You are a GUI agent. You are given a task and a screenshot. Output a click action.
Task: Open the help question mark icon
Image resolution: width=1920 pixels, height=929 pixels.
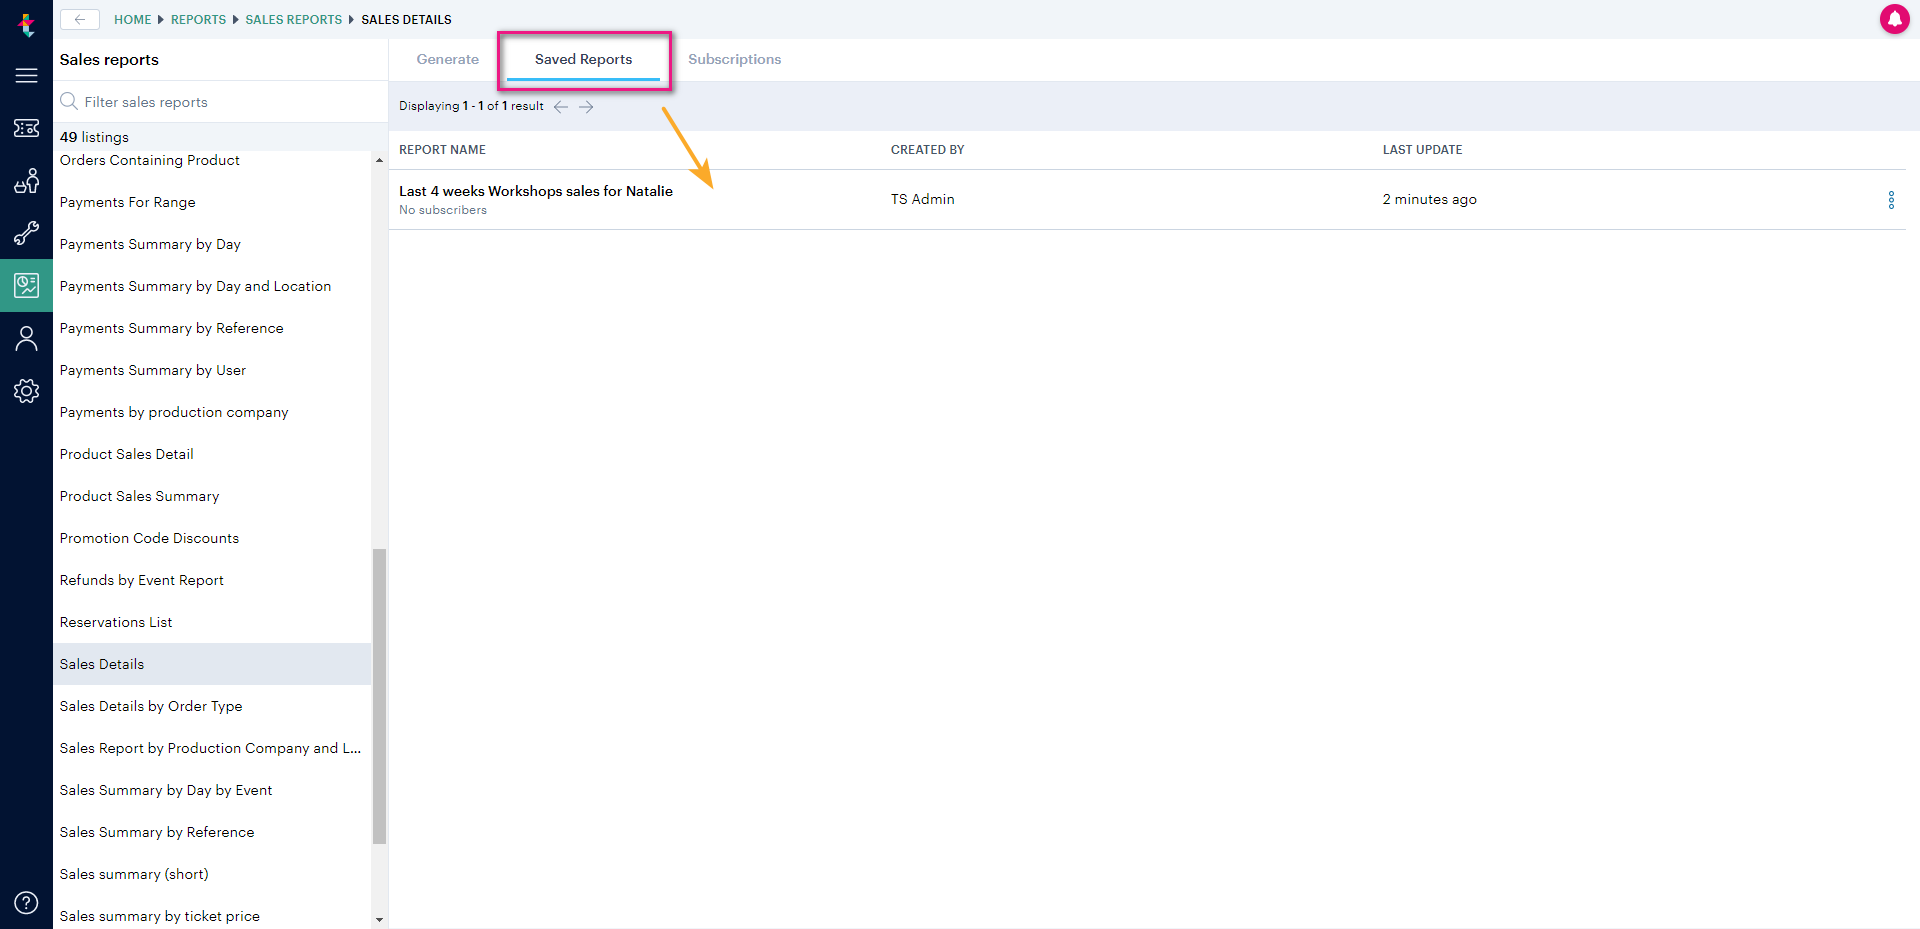pos(26,902)
